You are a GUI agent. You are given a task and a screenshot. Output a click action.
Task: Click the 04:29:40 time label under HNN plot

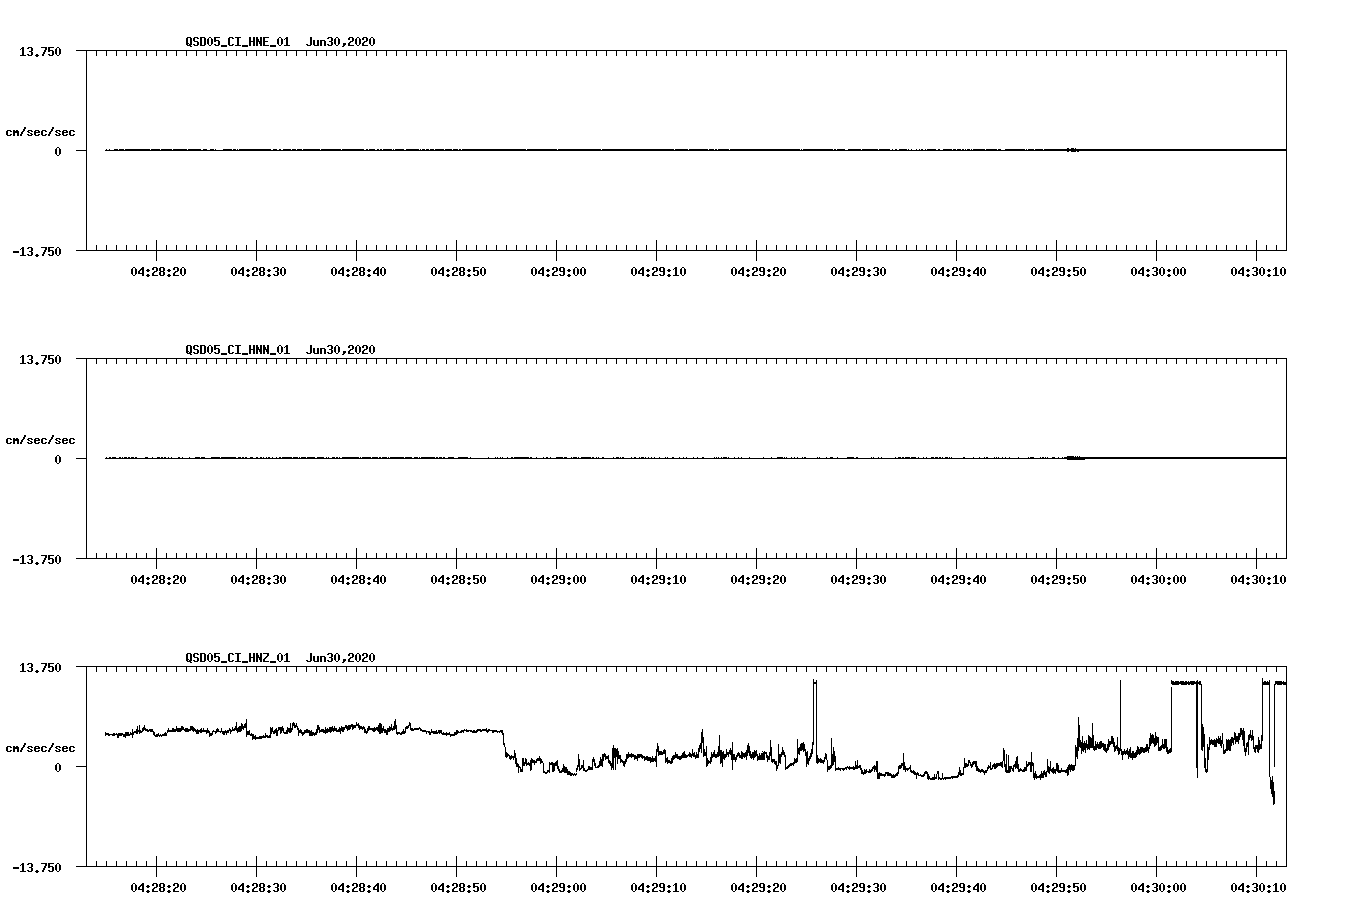pyautogui.click(x=958, y=580)
